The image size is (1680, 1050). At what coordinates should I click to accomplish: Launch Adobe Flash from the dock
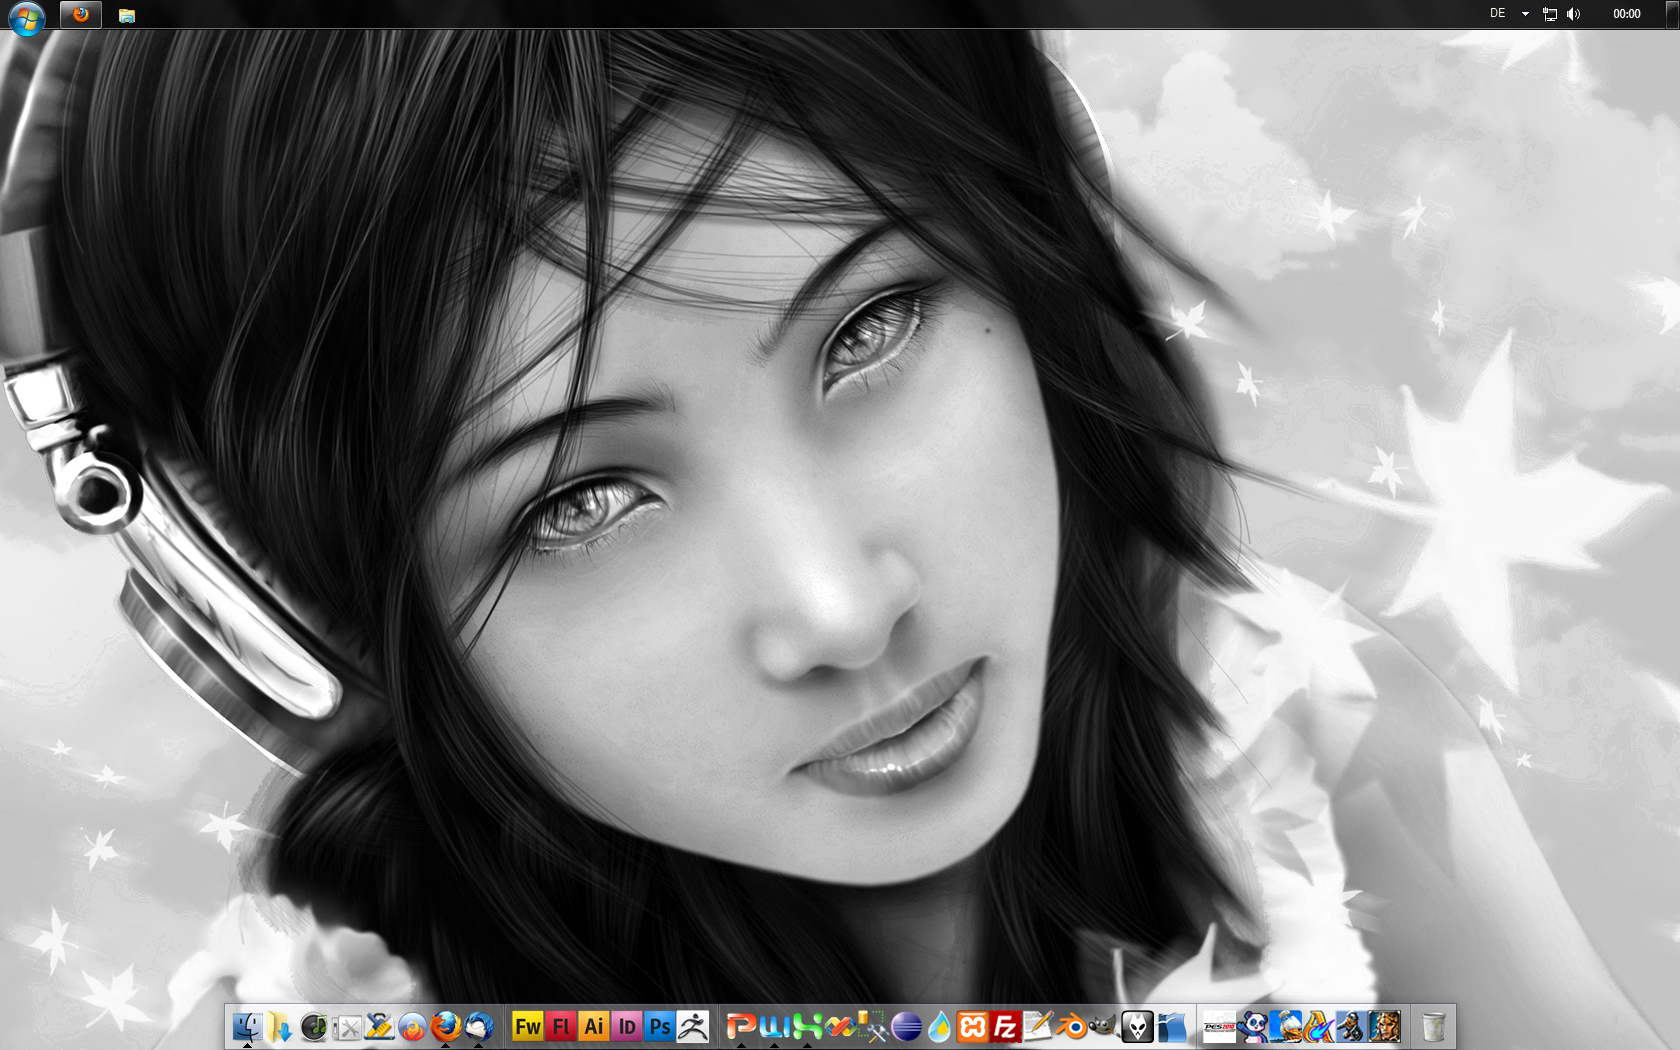point(561,1027)
